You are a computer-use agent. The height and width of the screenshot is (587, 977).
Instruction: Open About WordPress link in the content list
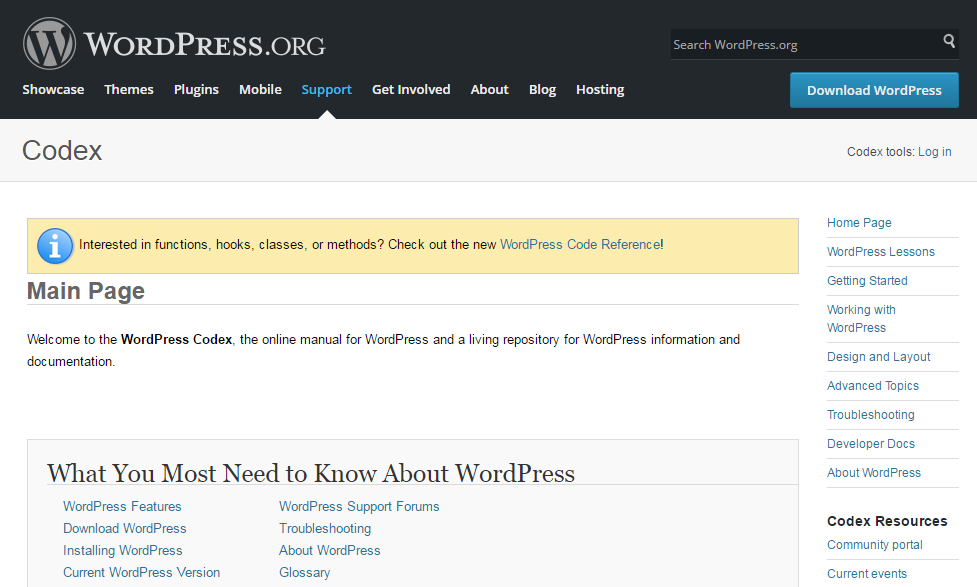point(330,551)
